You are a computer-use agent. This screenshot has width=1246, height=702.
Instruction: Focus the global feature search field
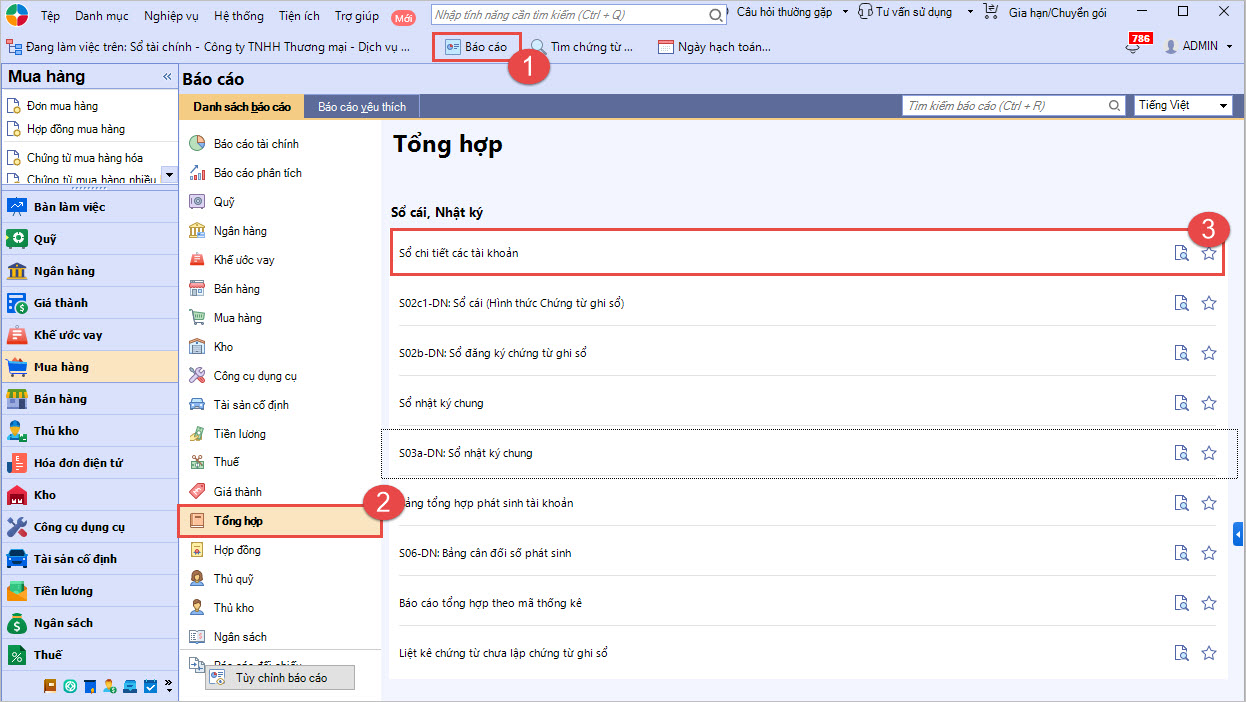[570, 15]
